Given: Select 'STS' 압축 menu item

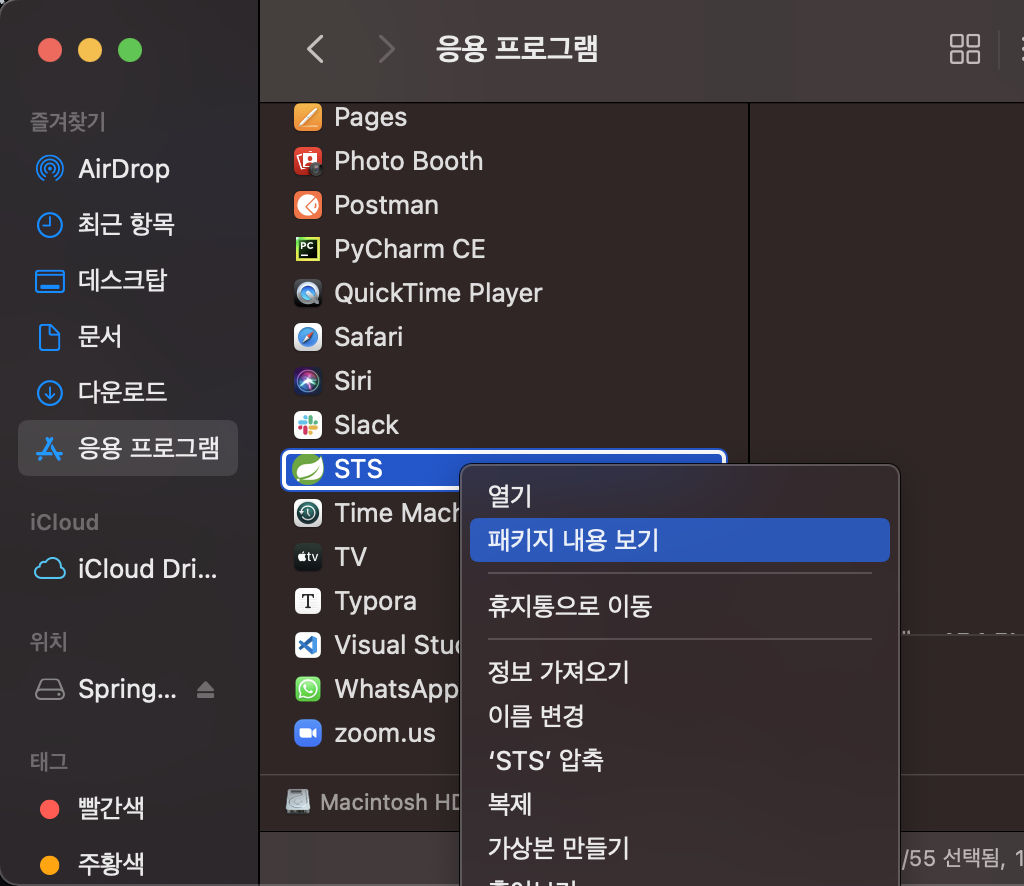Looking at the screenshot, I should coord(679,760).
